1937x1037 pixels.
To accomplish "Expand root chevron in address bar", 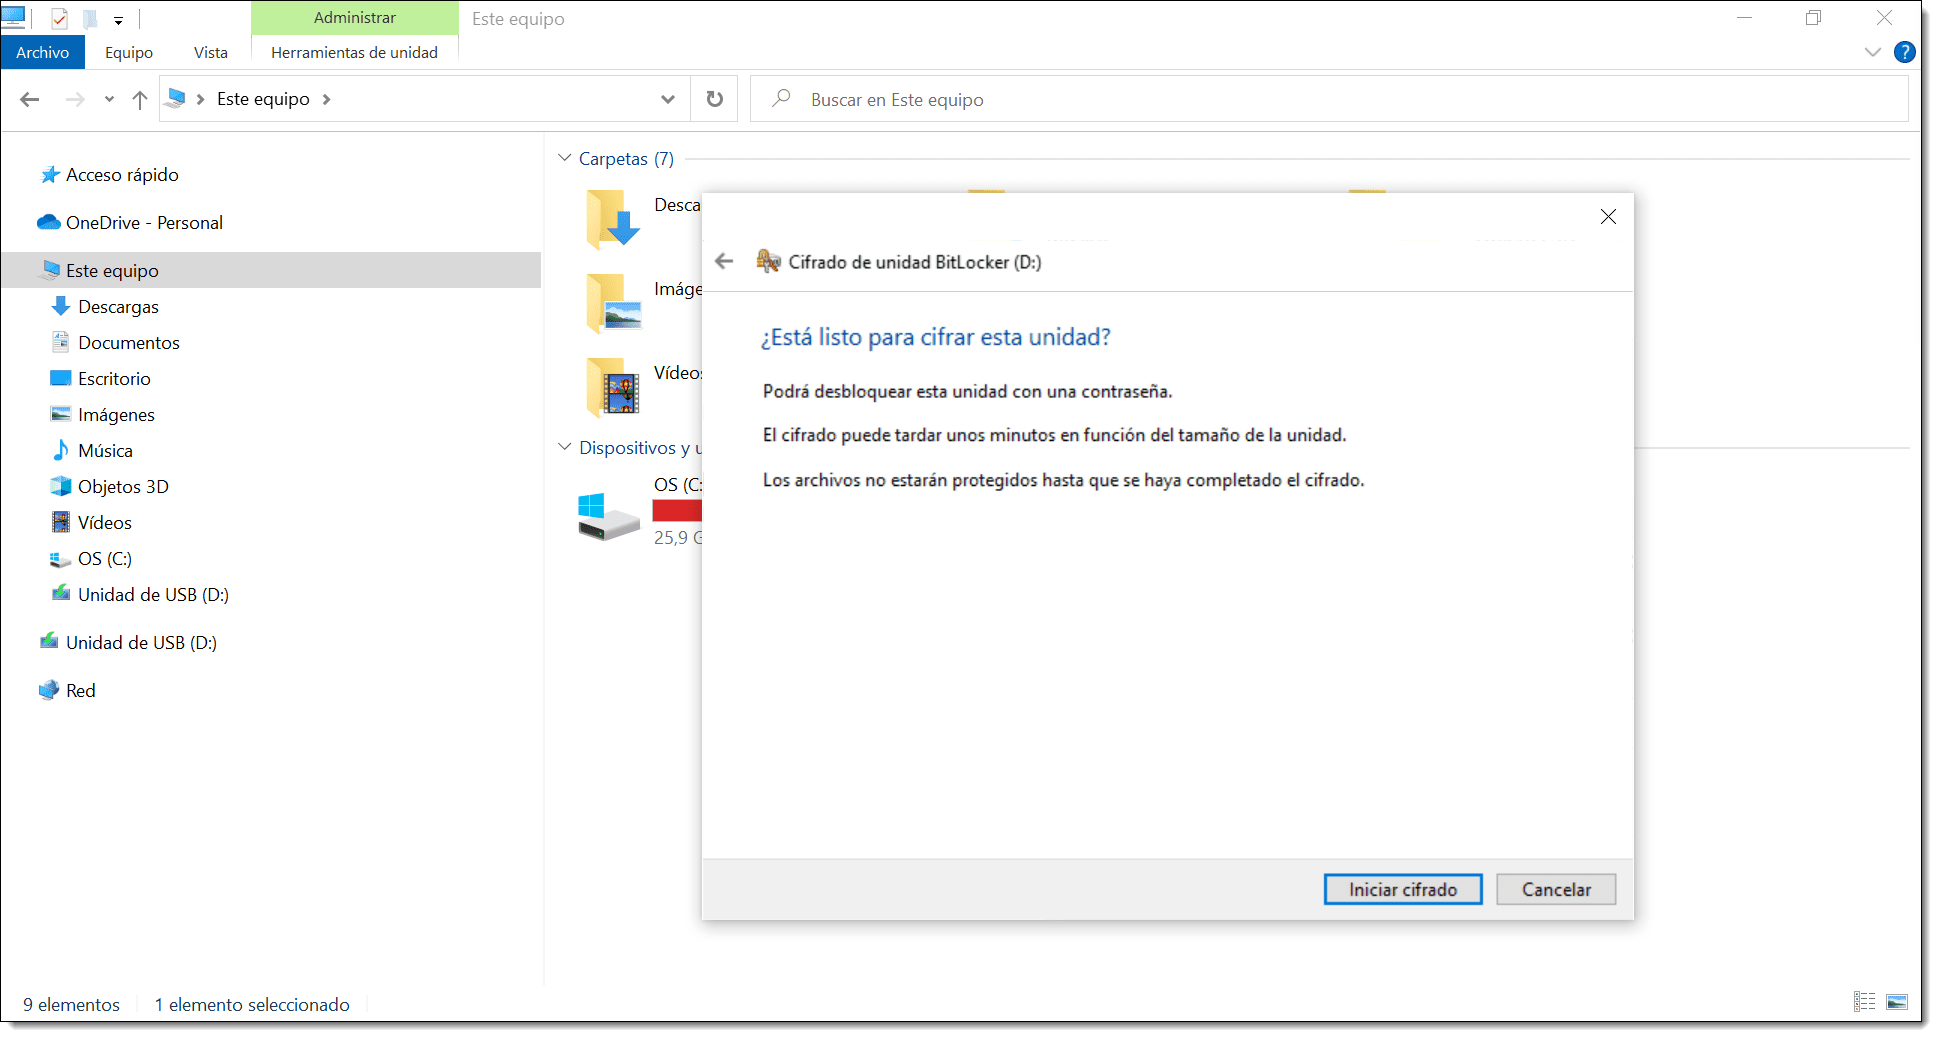I will coord(201,99).
